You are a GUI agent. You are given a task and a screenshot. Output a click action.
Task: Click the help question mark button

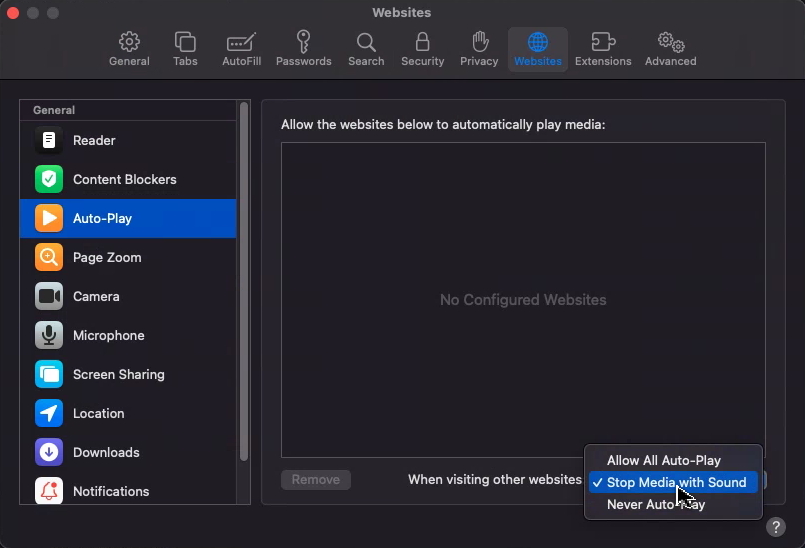click(x=776, y=527)
